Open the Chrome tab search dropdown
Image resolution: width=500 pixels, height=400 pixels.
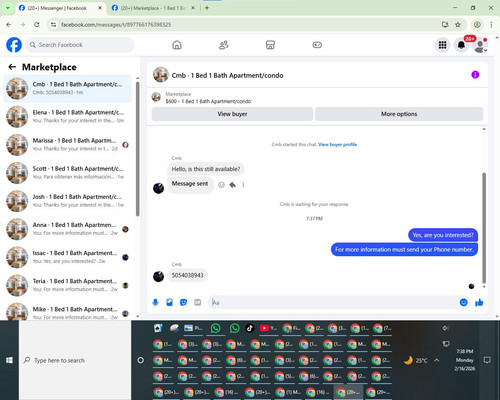7,8
